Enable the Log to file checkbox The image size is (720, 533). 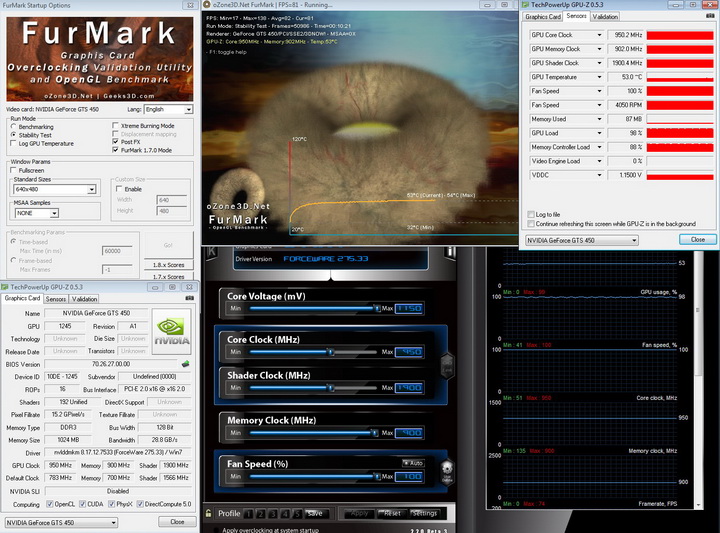click(x=531, y=214)
